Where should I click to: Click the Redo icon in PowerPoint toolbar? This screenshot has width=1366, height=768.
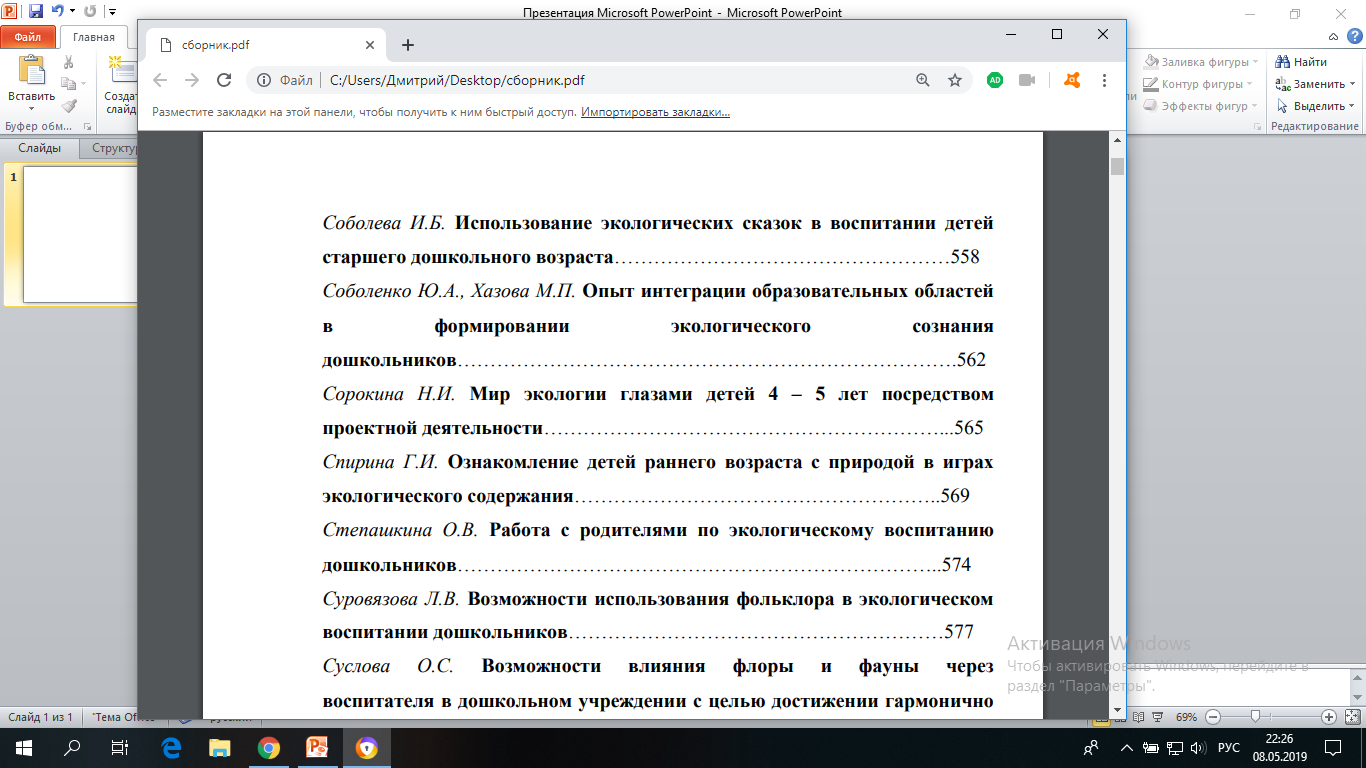click(x=90, y=12)
